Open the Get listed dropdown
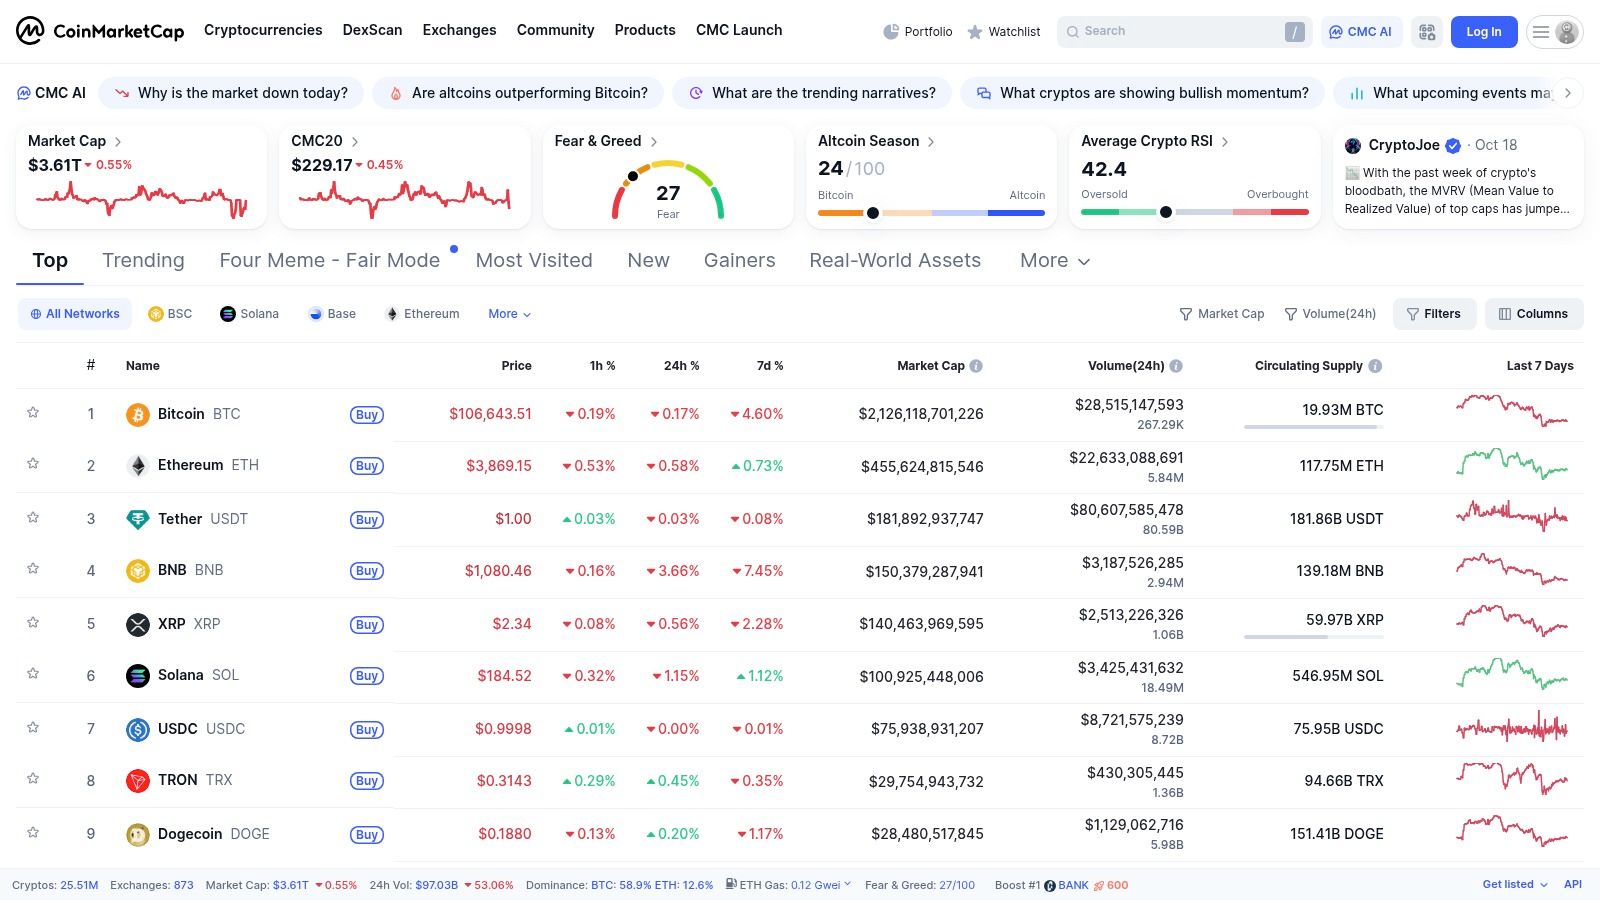The width and height of the screenshot is (1600, 900). (x=1514, y=885)
